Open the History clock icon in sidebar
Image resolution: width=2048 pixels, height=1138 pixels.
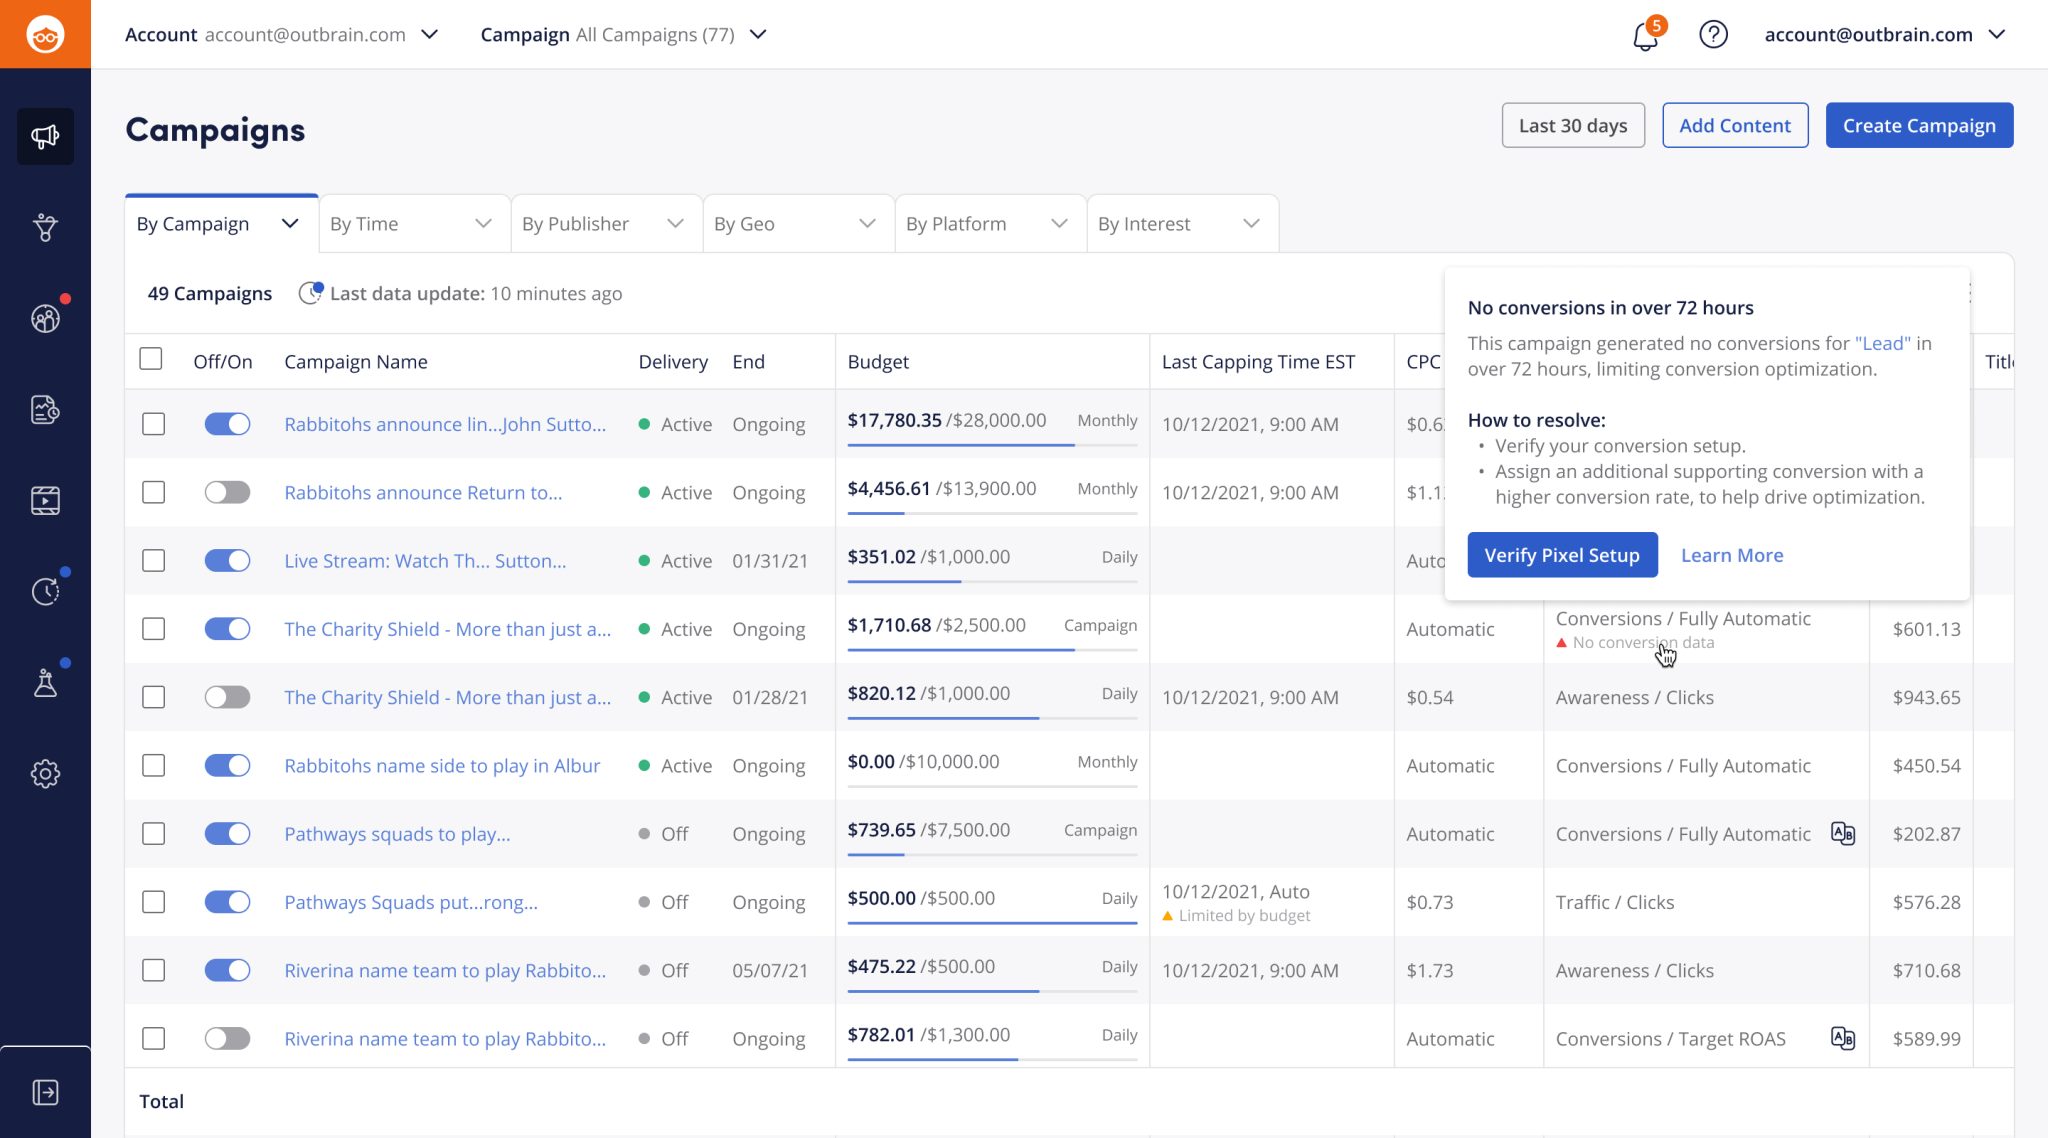pos(44,590)
